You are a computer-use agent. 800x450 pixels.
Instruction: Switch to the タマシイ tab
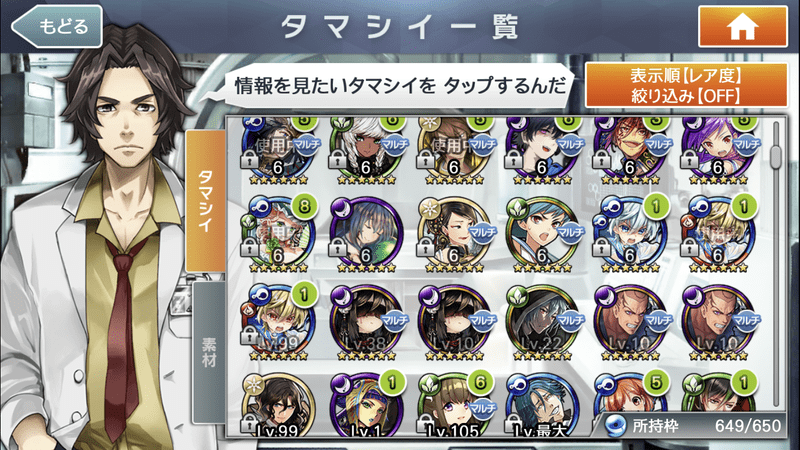[205, 201]
